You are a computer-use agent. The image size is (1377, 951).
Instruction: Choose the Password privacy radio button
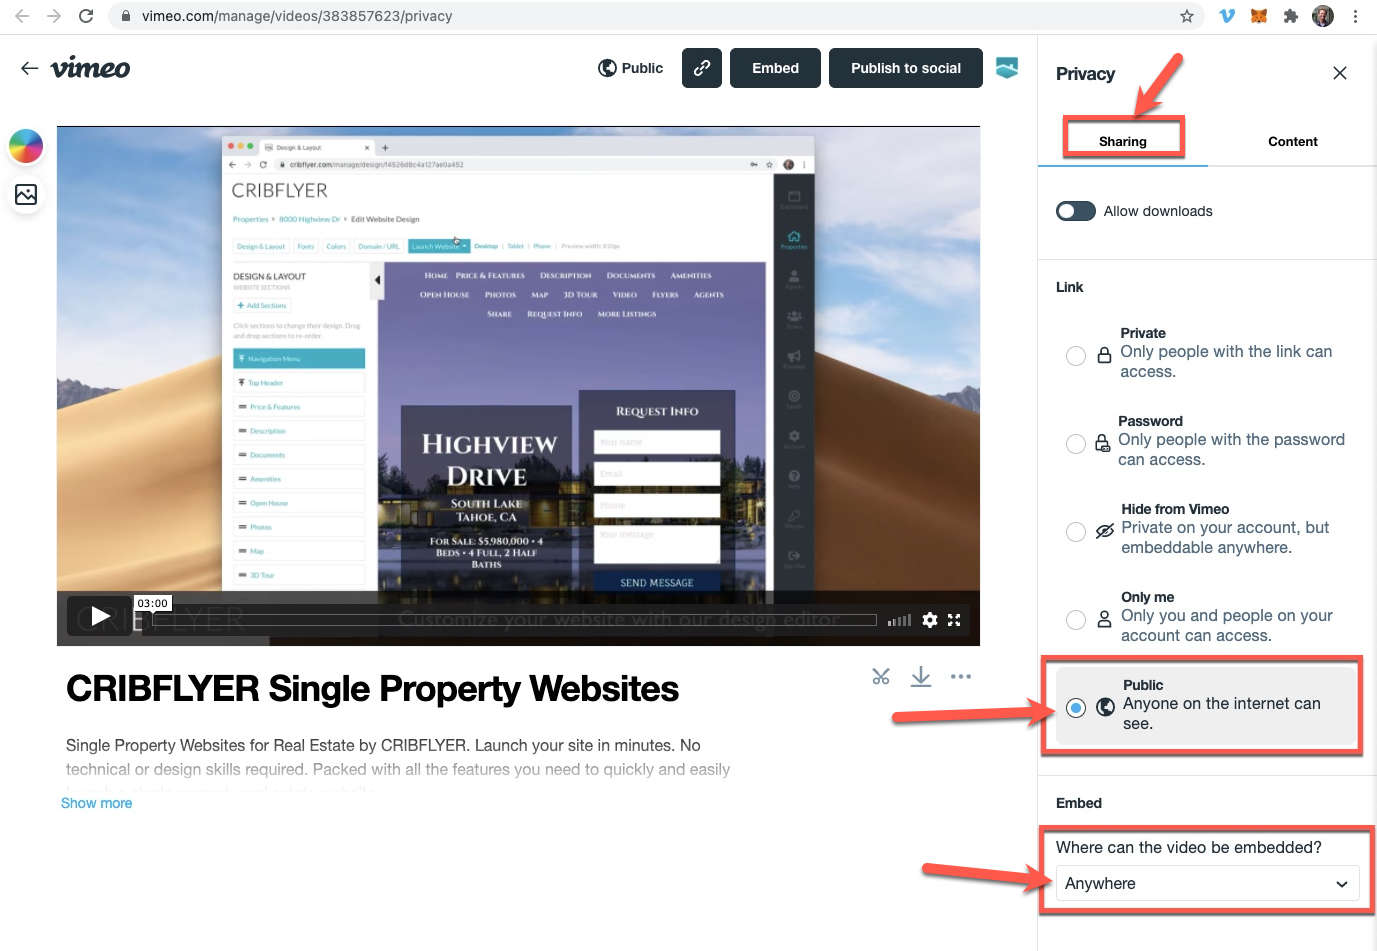tap(1076, 444)
